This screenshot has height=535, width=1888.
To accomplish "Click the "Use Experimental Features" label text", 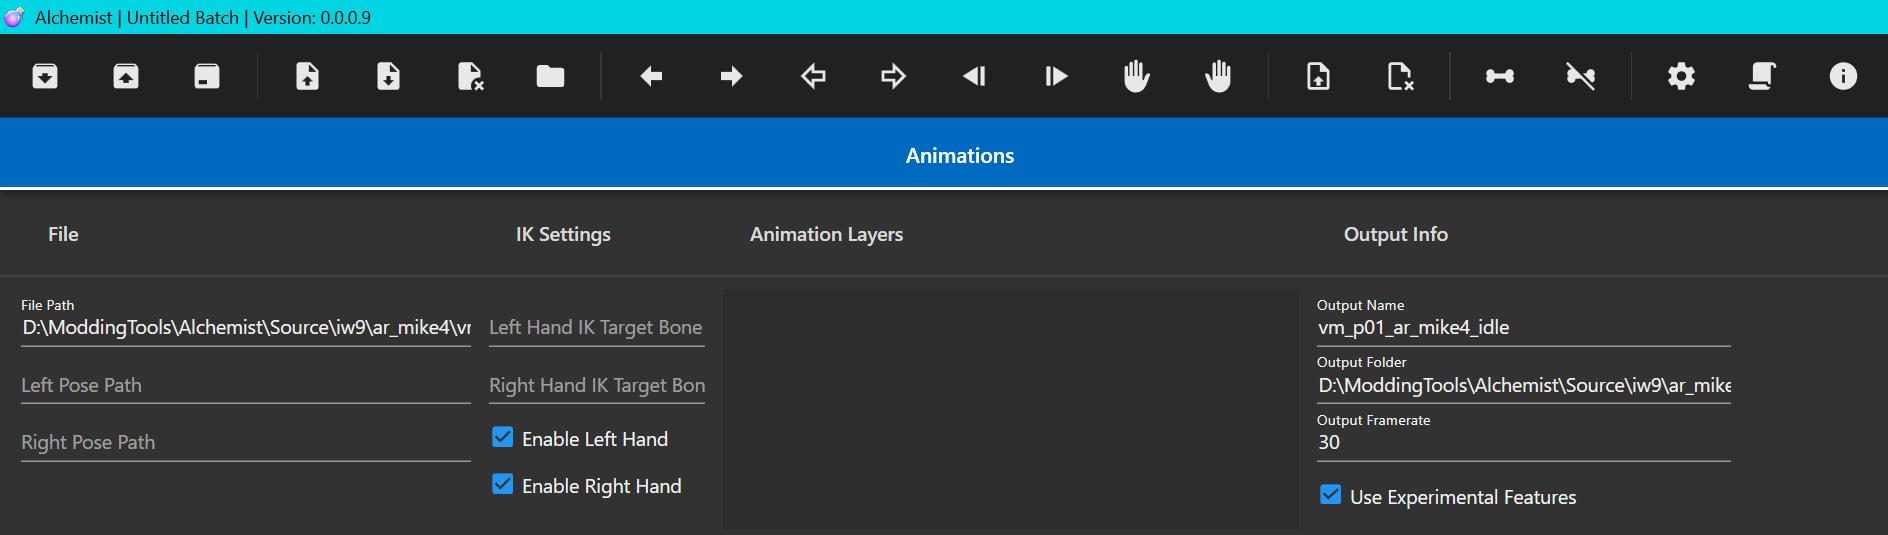I will (x=1463, y=497).
